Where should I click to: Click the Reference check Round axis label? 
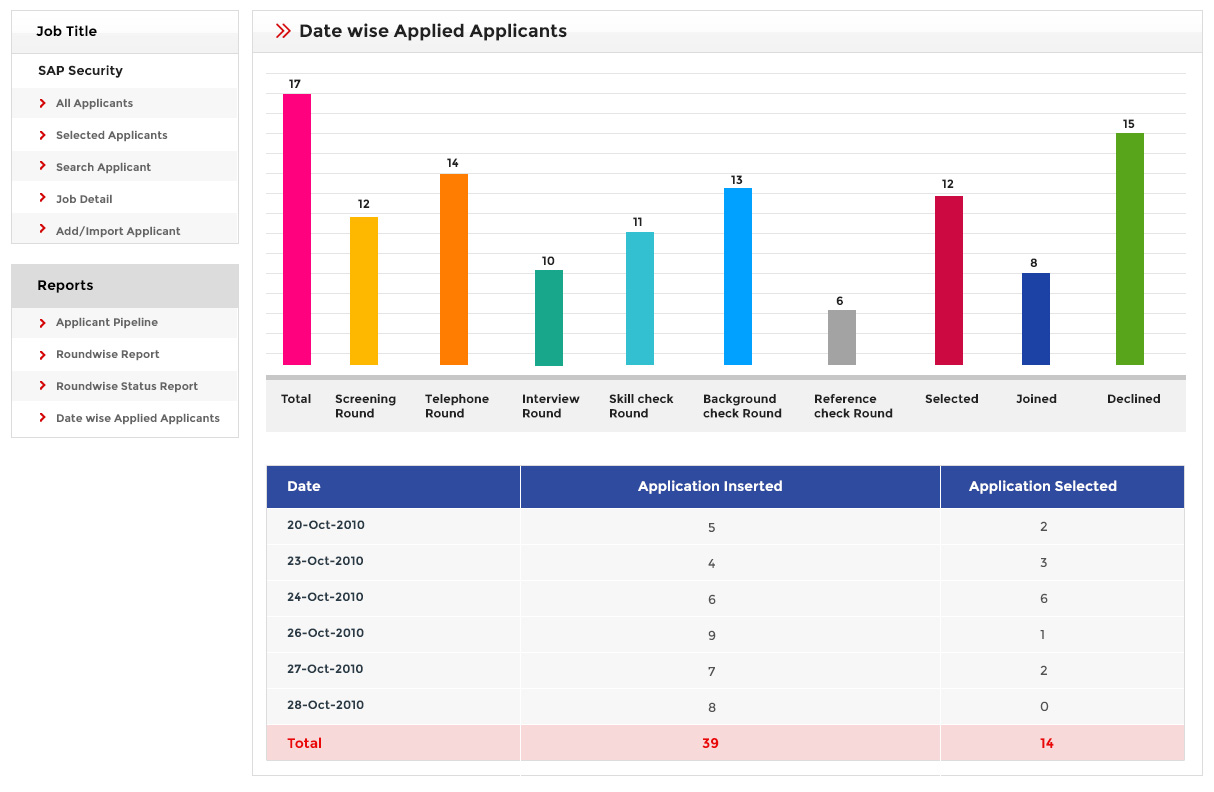[853, 406]
